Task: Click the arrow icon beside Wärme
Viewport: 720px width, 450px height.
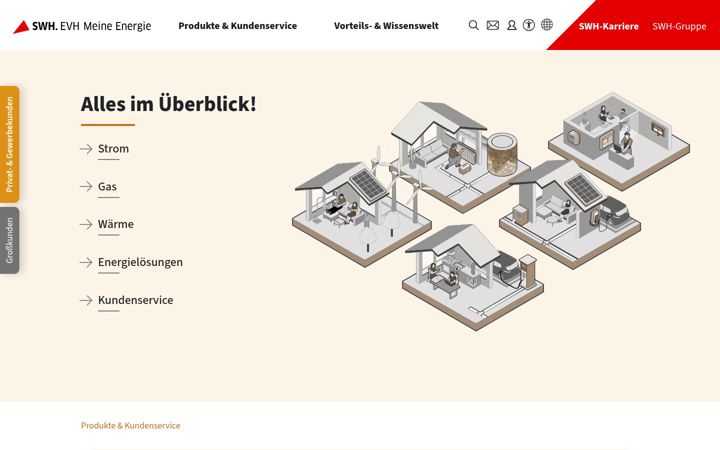Action: 86,225
